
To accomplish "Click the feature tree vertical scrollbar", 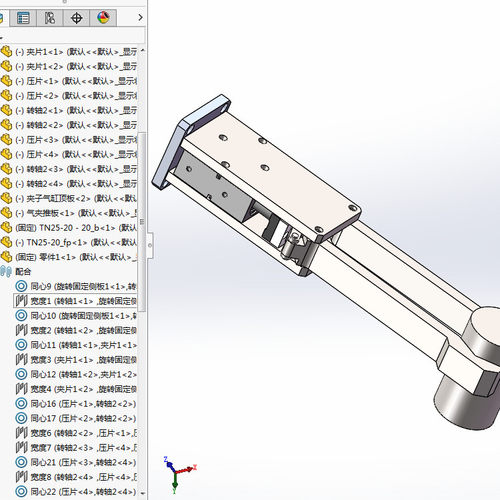I will (x=142, y=222).
